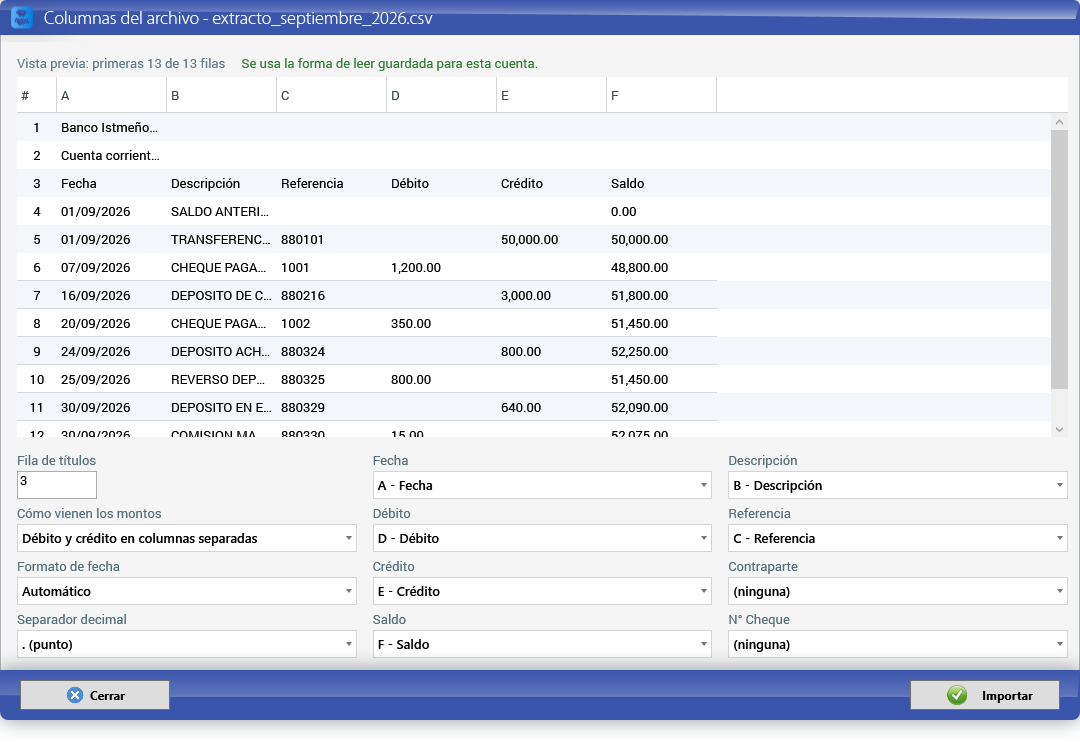Screen dimensions: 1080x743
Task: Expand the Crédito column selector
Action: point(542,592)
